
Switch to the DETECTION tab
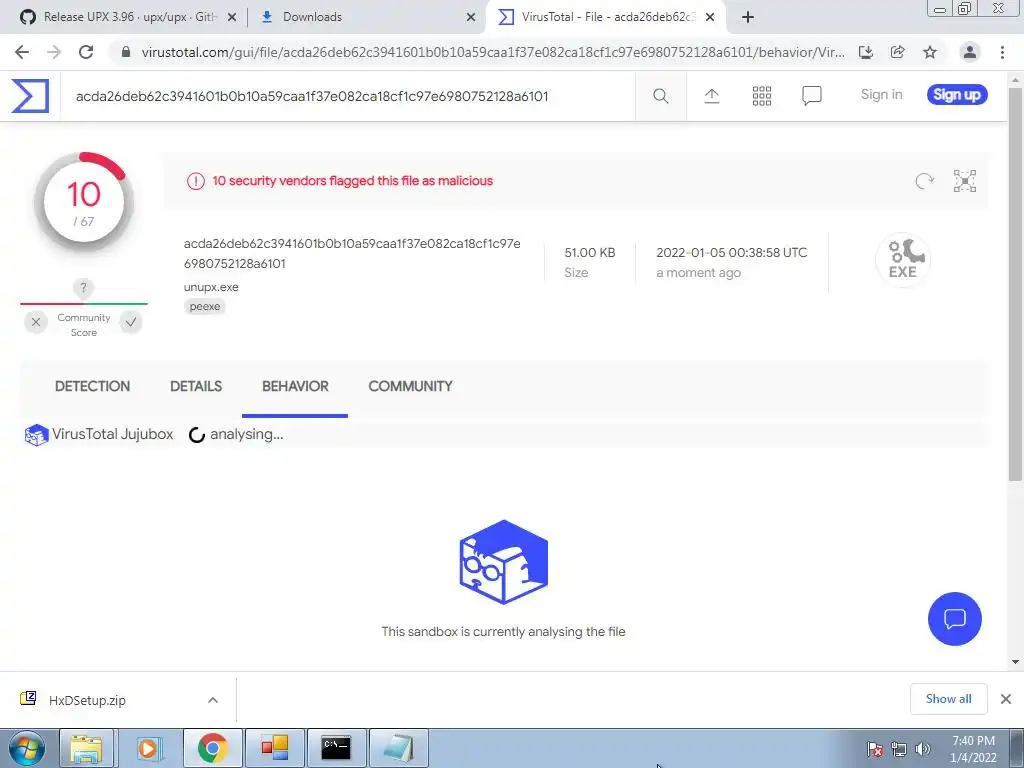click(93, 387)
